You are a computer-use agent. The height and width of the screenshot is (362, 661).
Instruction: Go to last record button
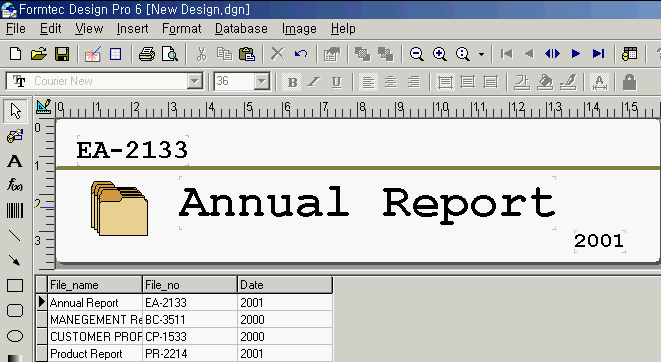[598, 54]
